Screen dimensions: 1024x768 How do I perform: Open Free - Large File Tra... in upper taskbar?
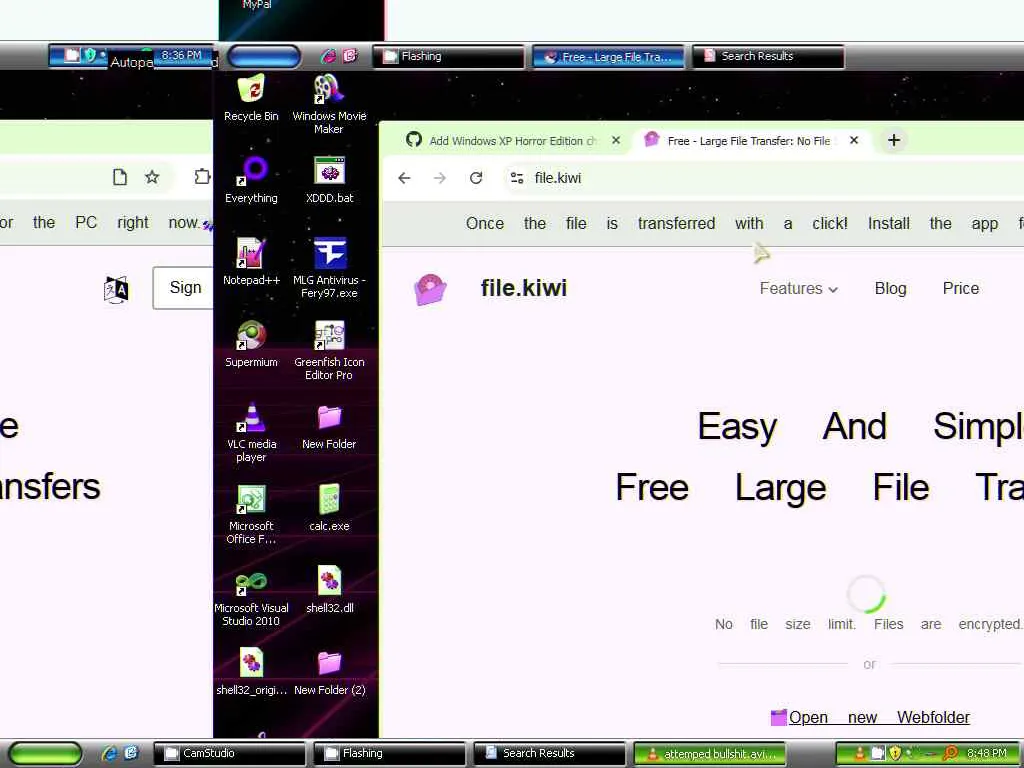pyautogui.click(x=609, y=57)
